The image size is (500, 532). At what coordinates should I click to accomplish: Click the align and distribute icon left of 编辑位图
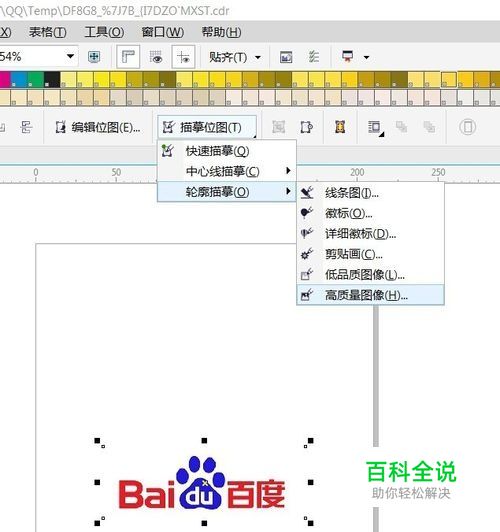pos(26,128)
